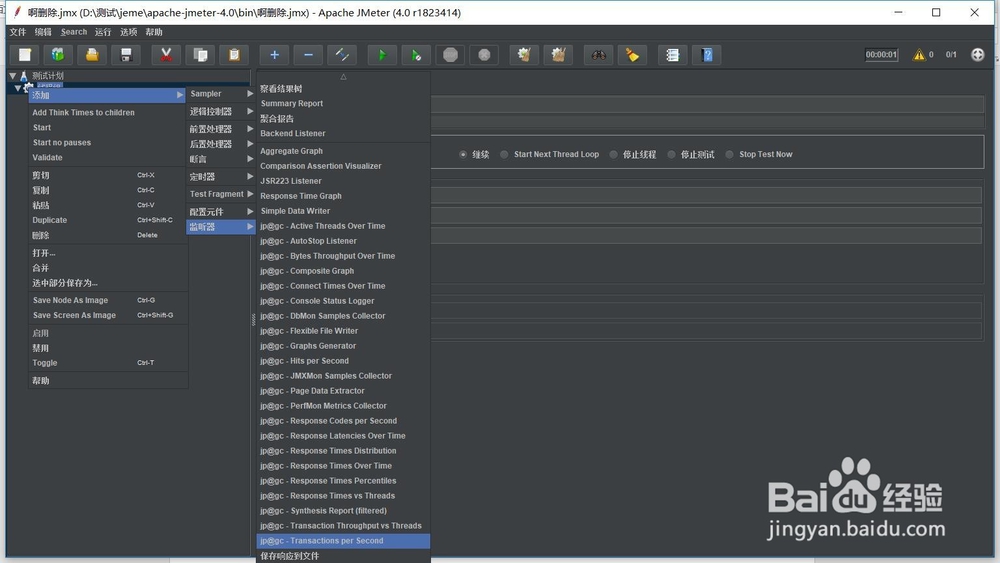The width and height of the screenshot is (1000, 563).
Task: Click the Stop test toolbar icon
Action: tap(450, 55)
